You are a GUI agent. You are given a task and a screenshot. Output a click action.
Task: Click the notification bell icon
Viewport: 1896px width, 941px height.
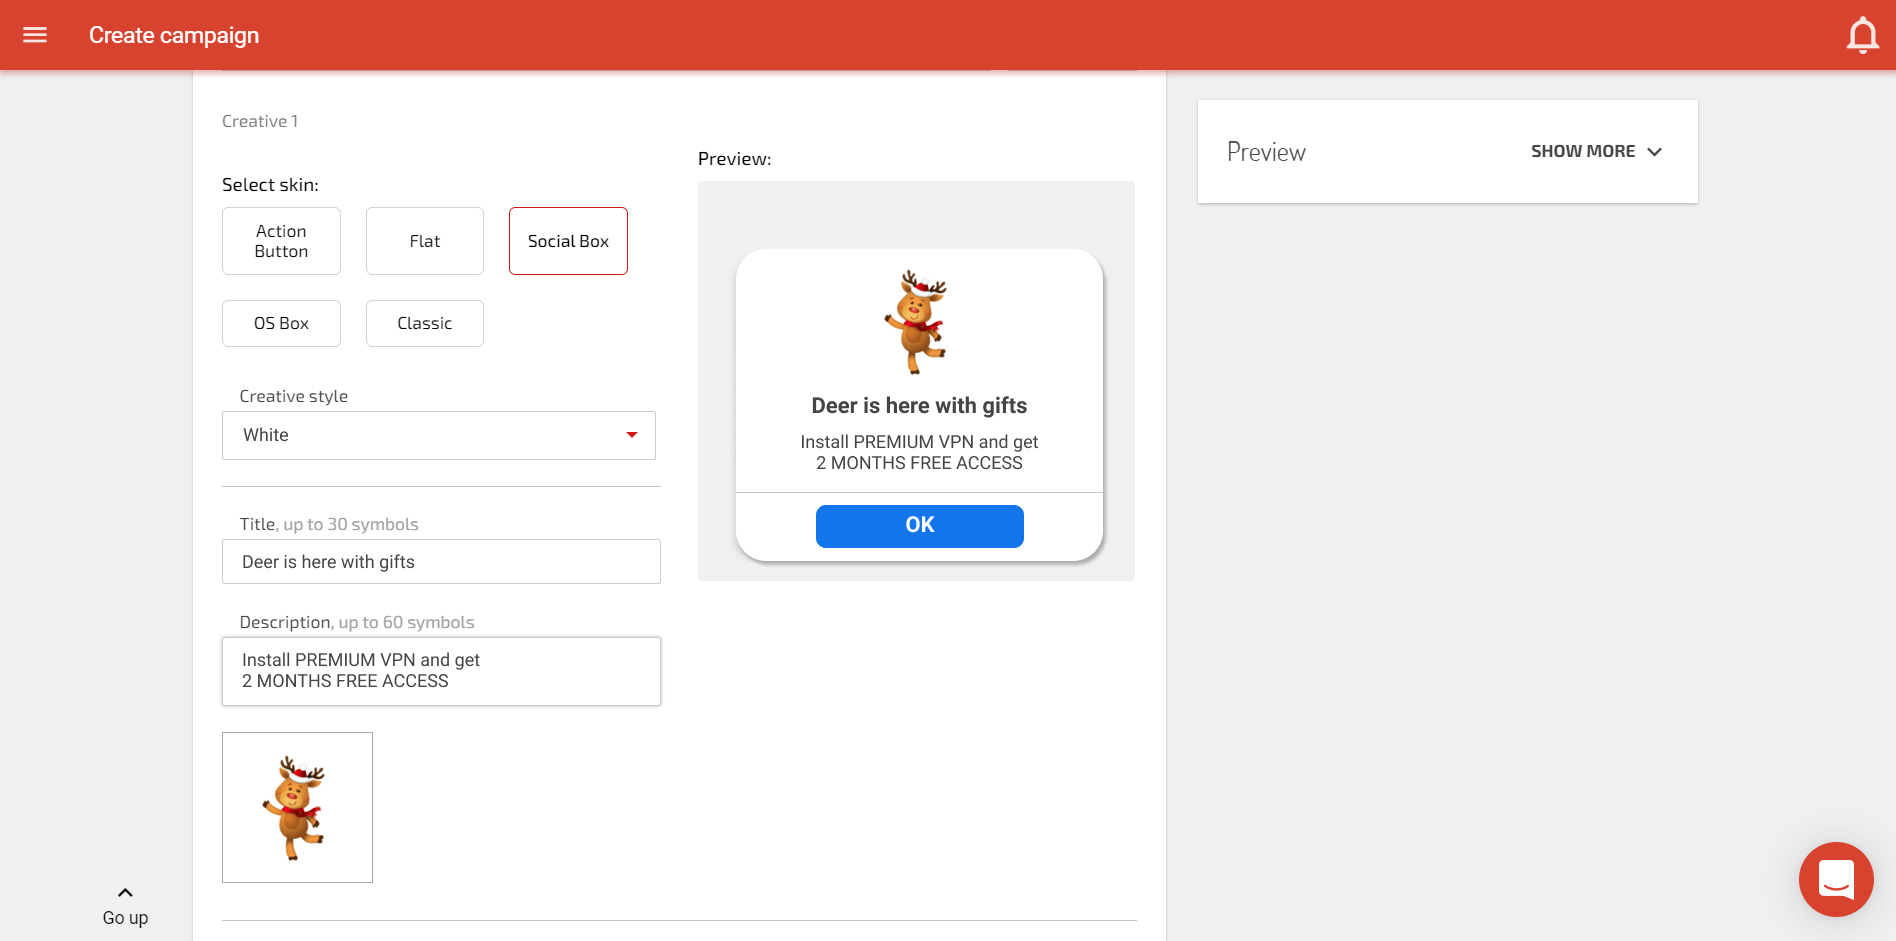[x=1862, y=34]
